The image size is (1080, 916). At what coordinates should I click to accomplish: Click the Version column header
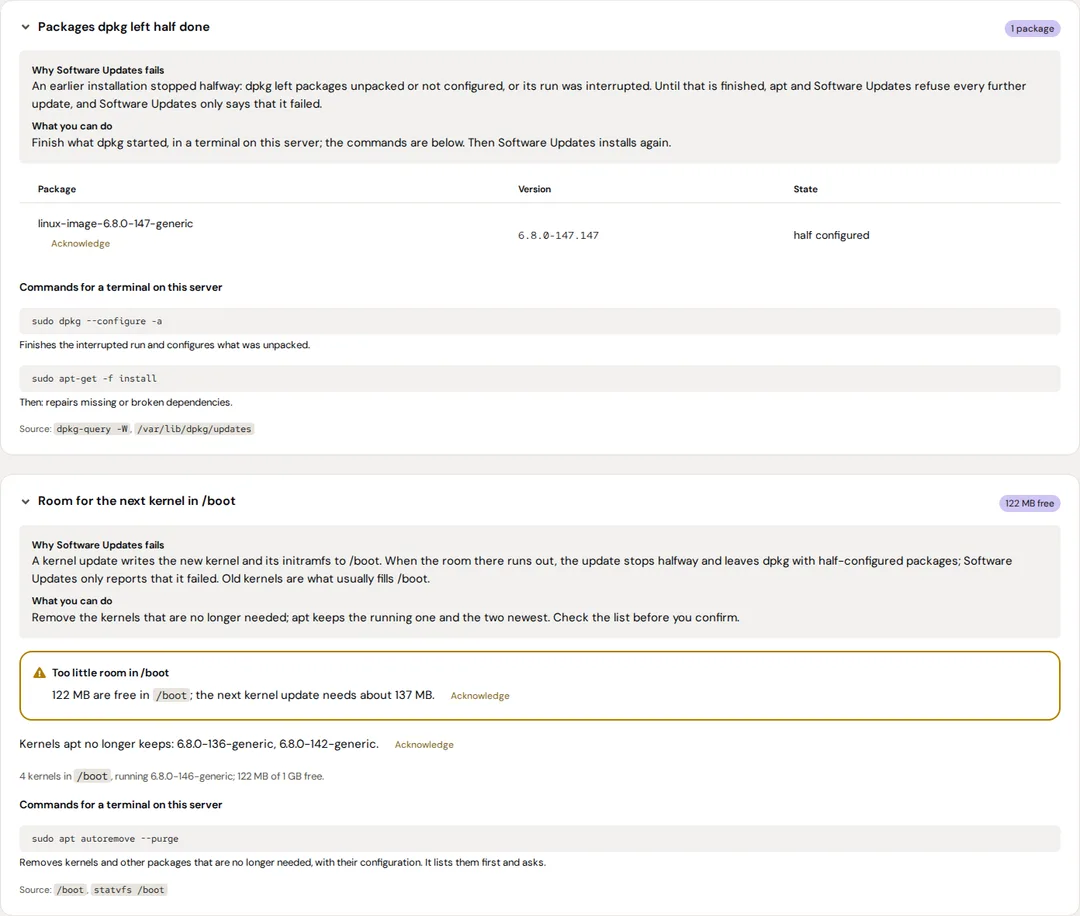(x=534, y=189)
